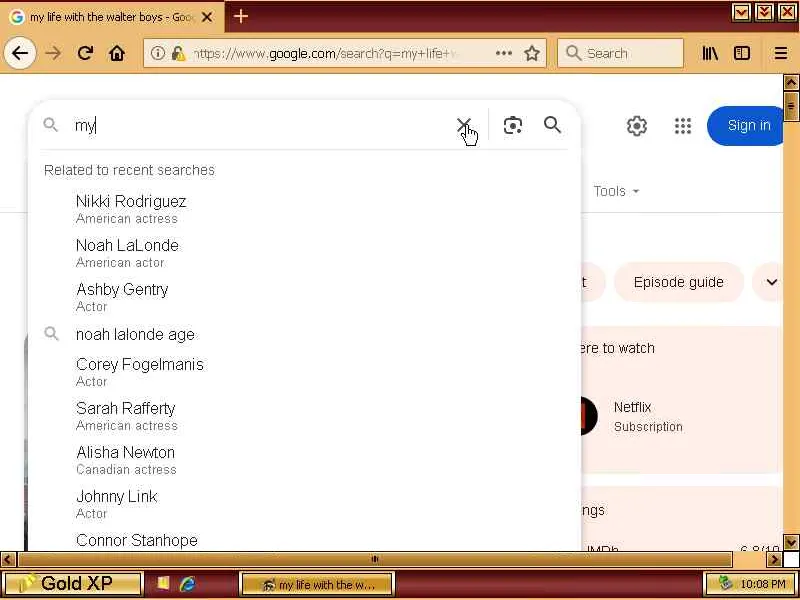Select the 'noah lalonde age' suggestion

pos(304,334)
